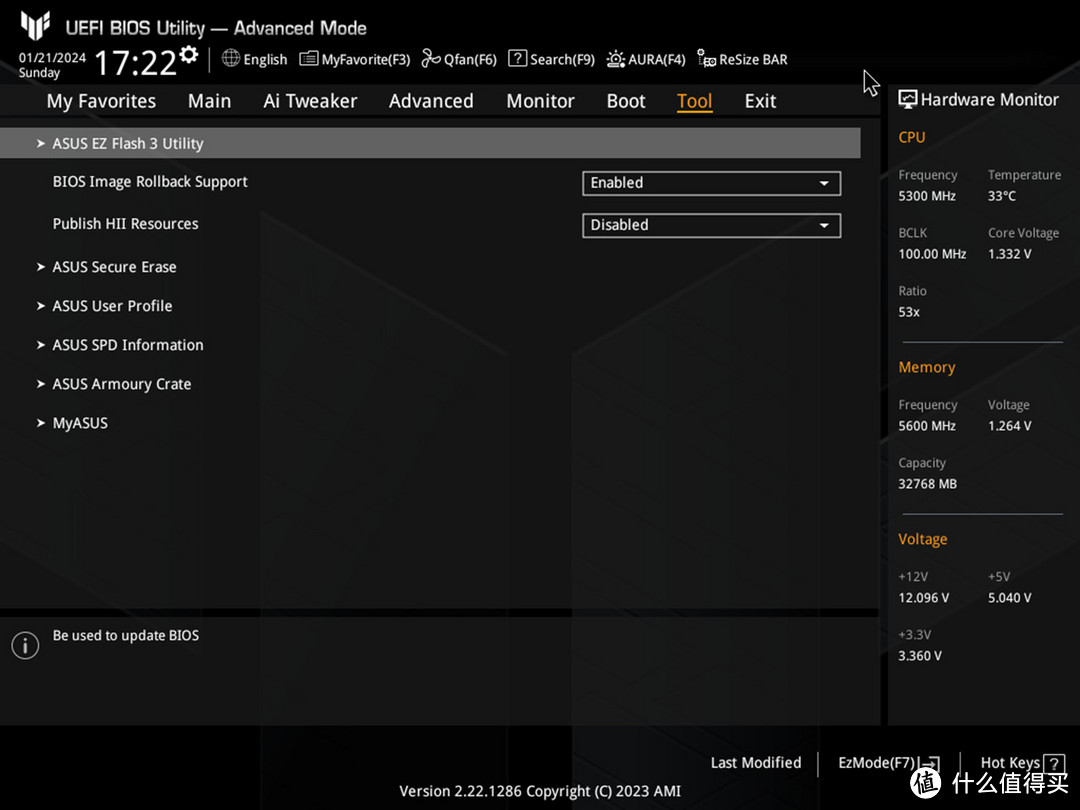The image size is (1080, 810).
Task: Select the ASUS Secure Erase entry
Action: coord(114,267)
